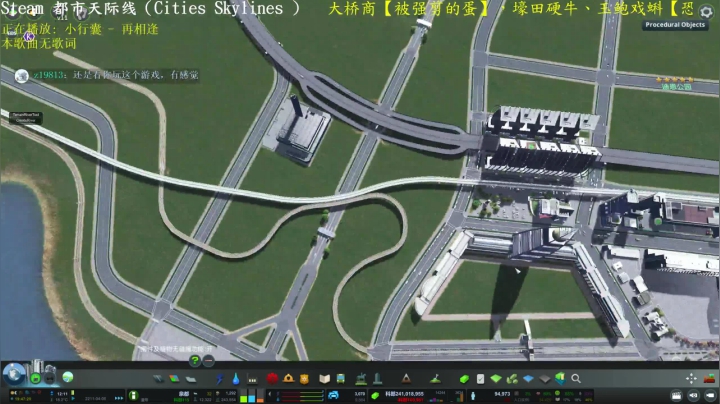Open the Info Views globe button
The image size is (720, 404).
click(x=14, y=374)
